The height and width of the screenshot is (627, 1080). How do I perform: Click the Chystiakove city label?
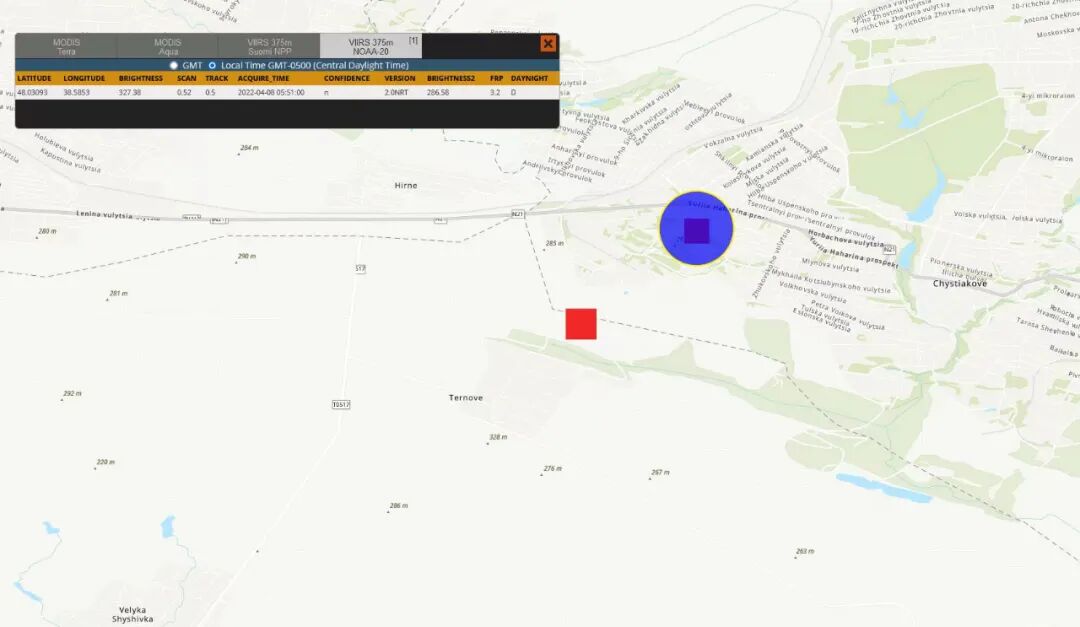[959, 283]
